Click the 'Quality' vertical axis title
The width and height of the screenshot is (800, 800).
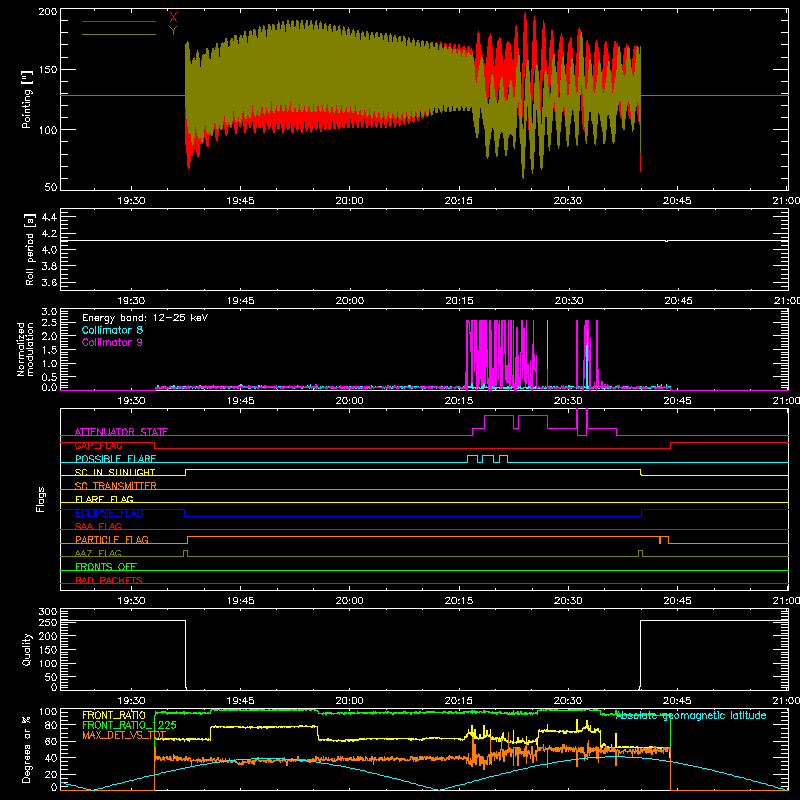(x=27, y=649)
